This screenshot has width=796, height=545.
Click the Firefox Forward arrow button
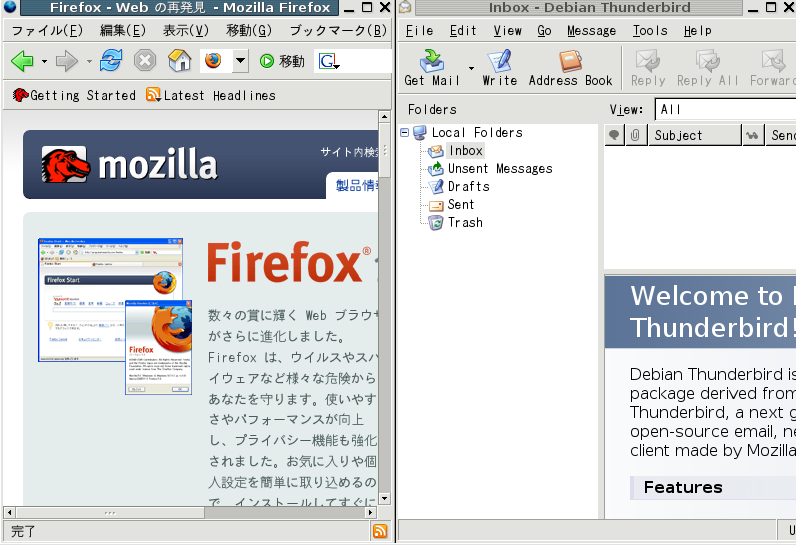tap(67, 61)
